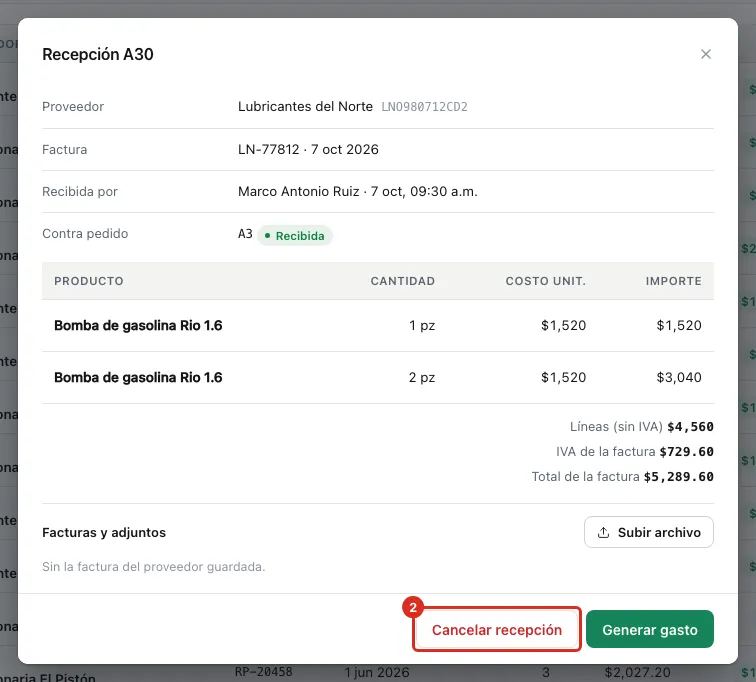756x682 pixels.
Task: Click the IMPORTE column header
Action: (x=674, y=281)
